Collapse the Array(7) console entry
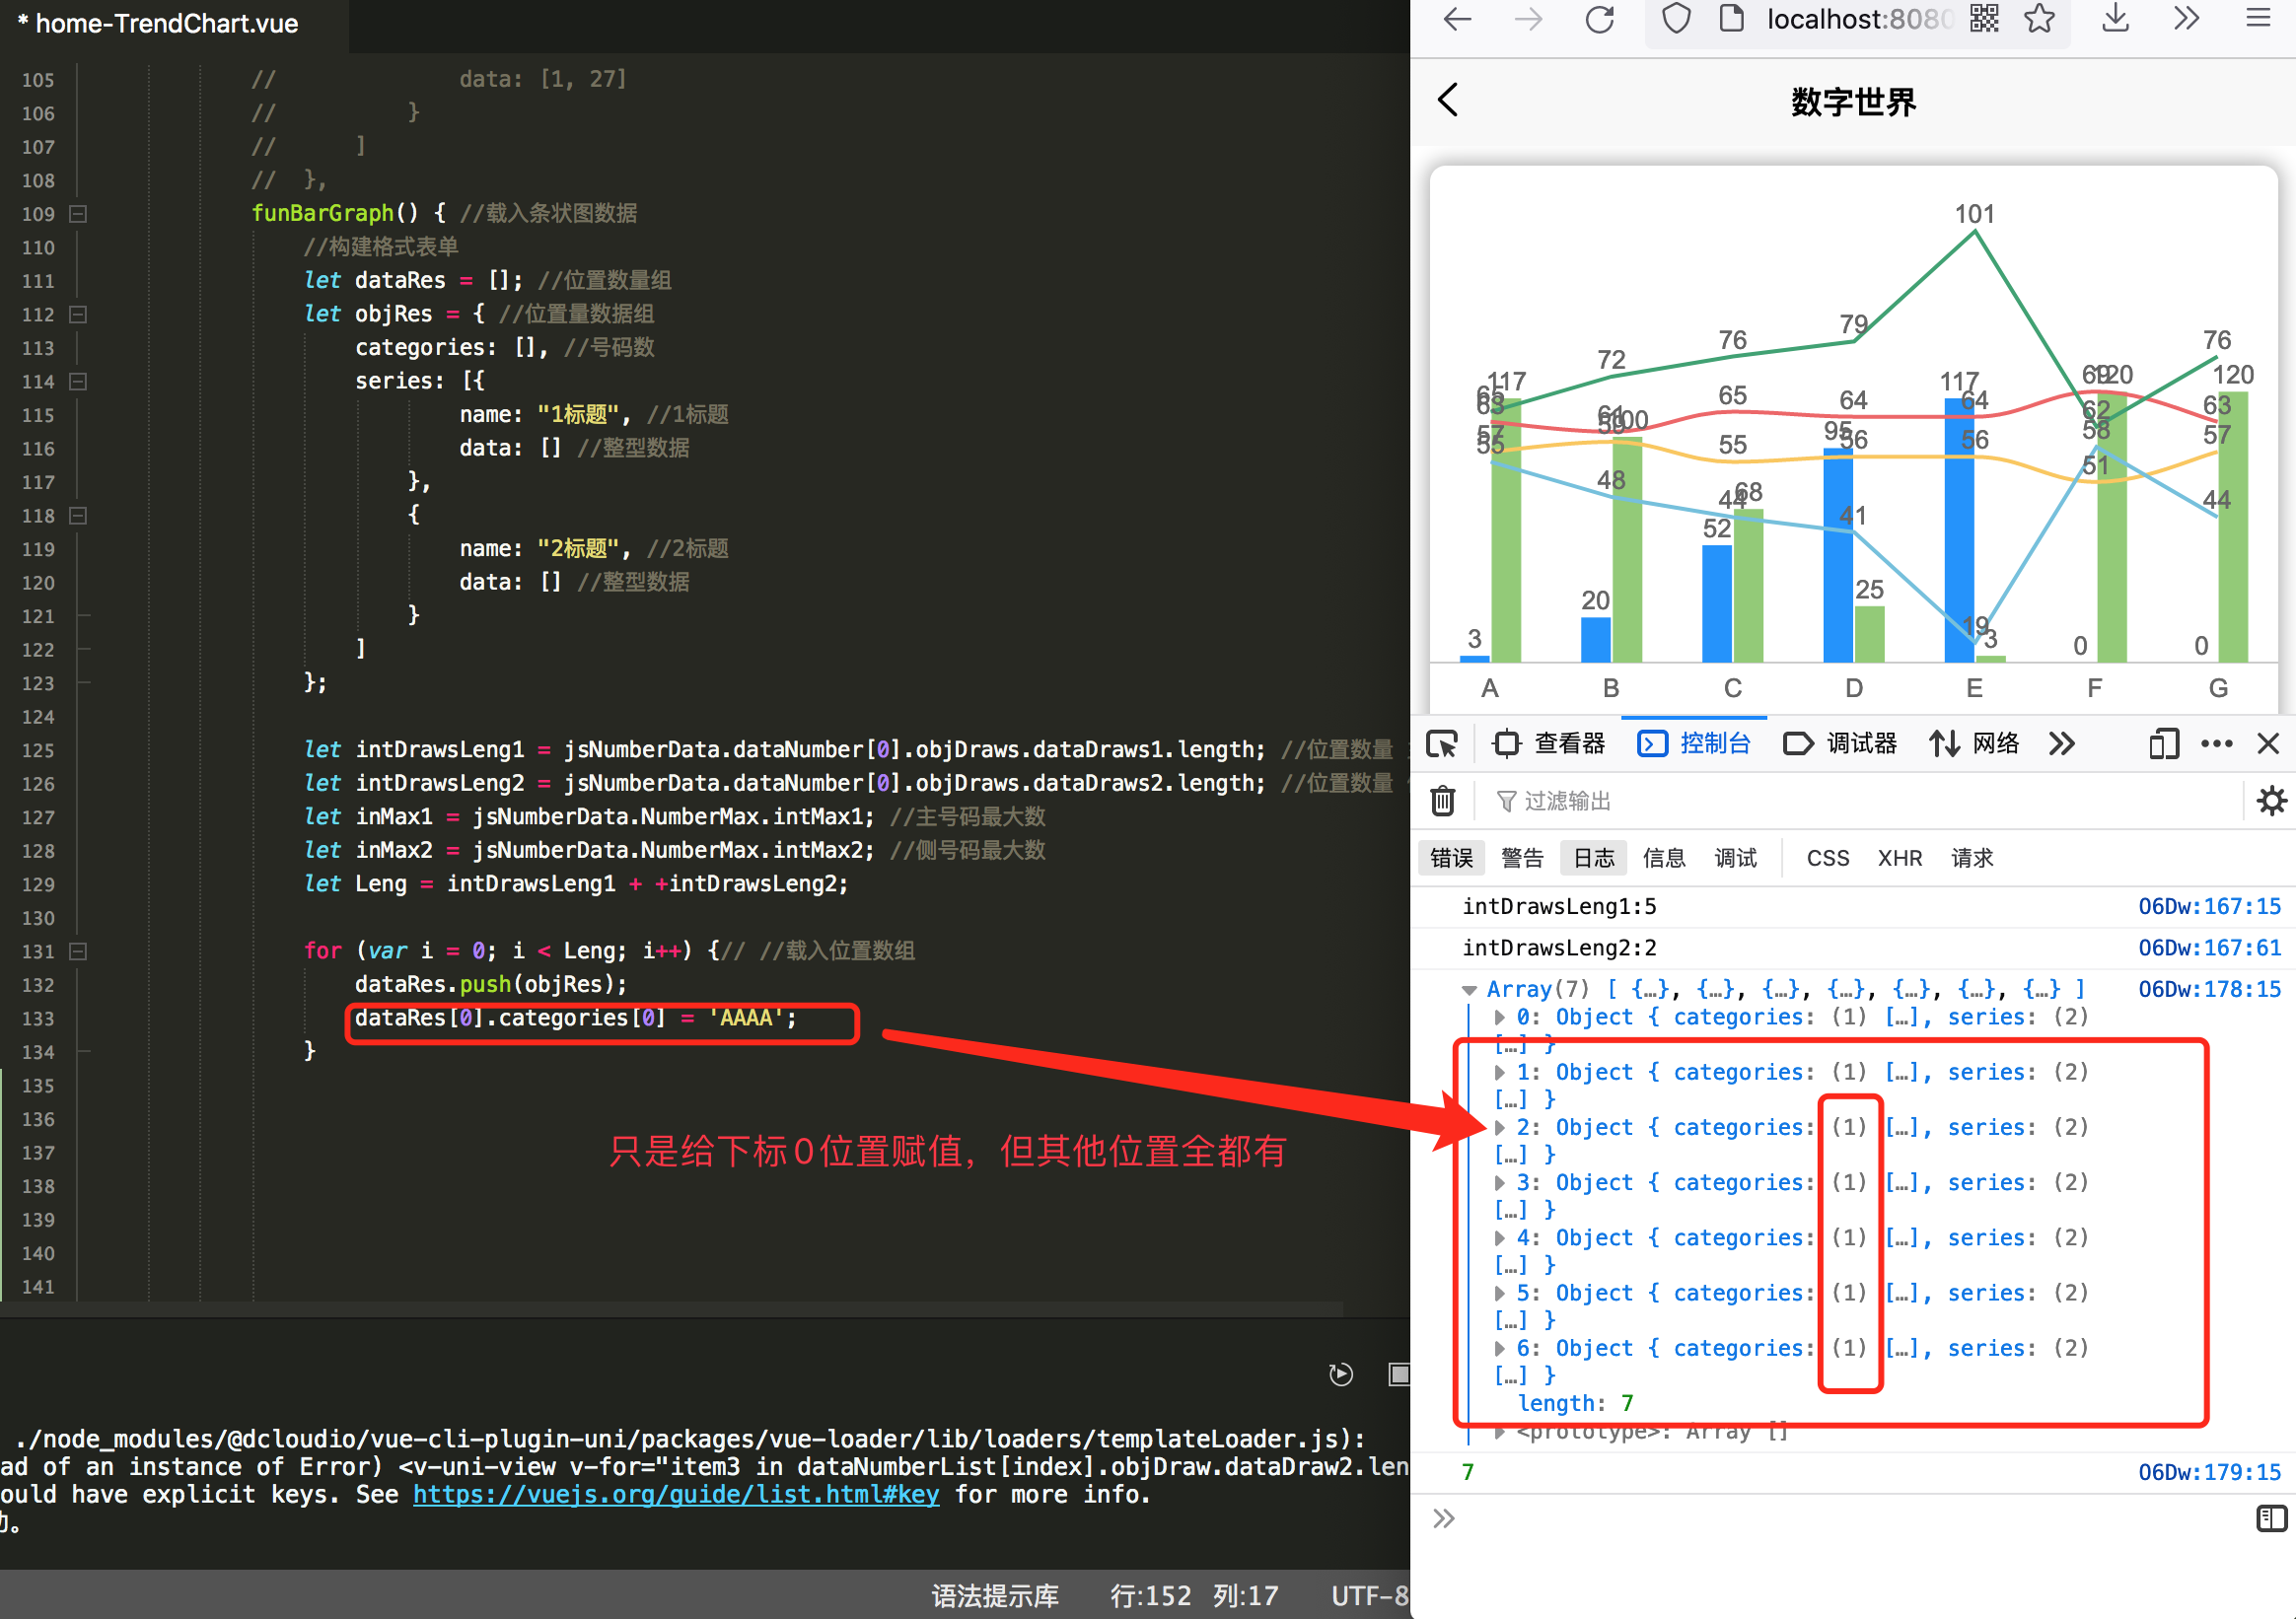The width and height of the screenshot is (2296, 1619). 1469,990
